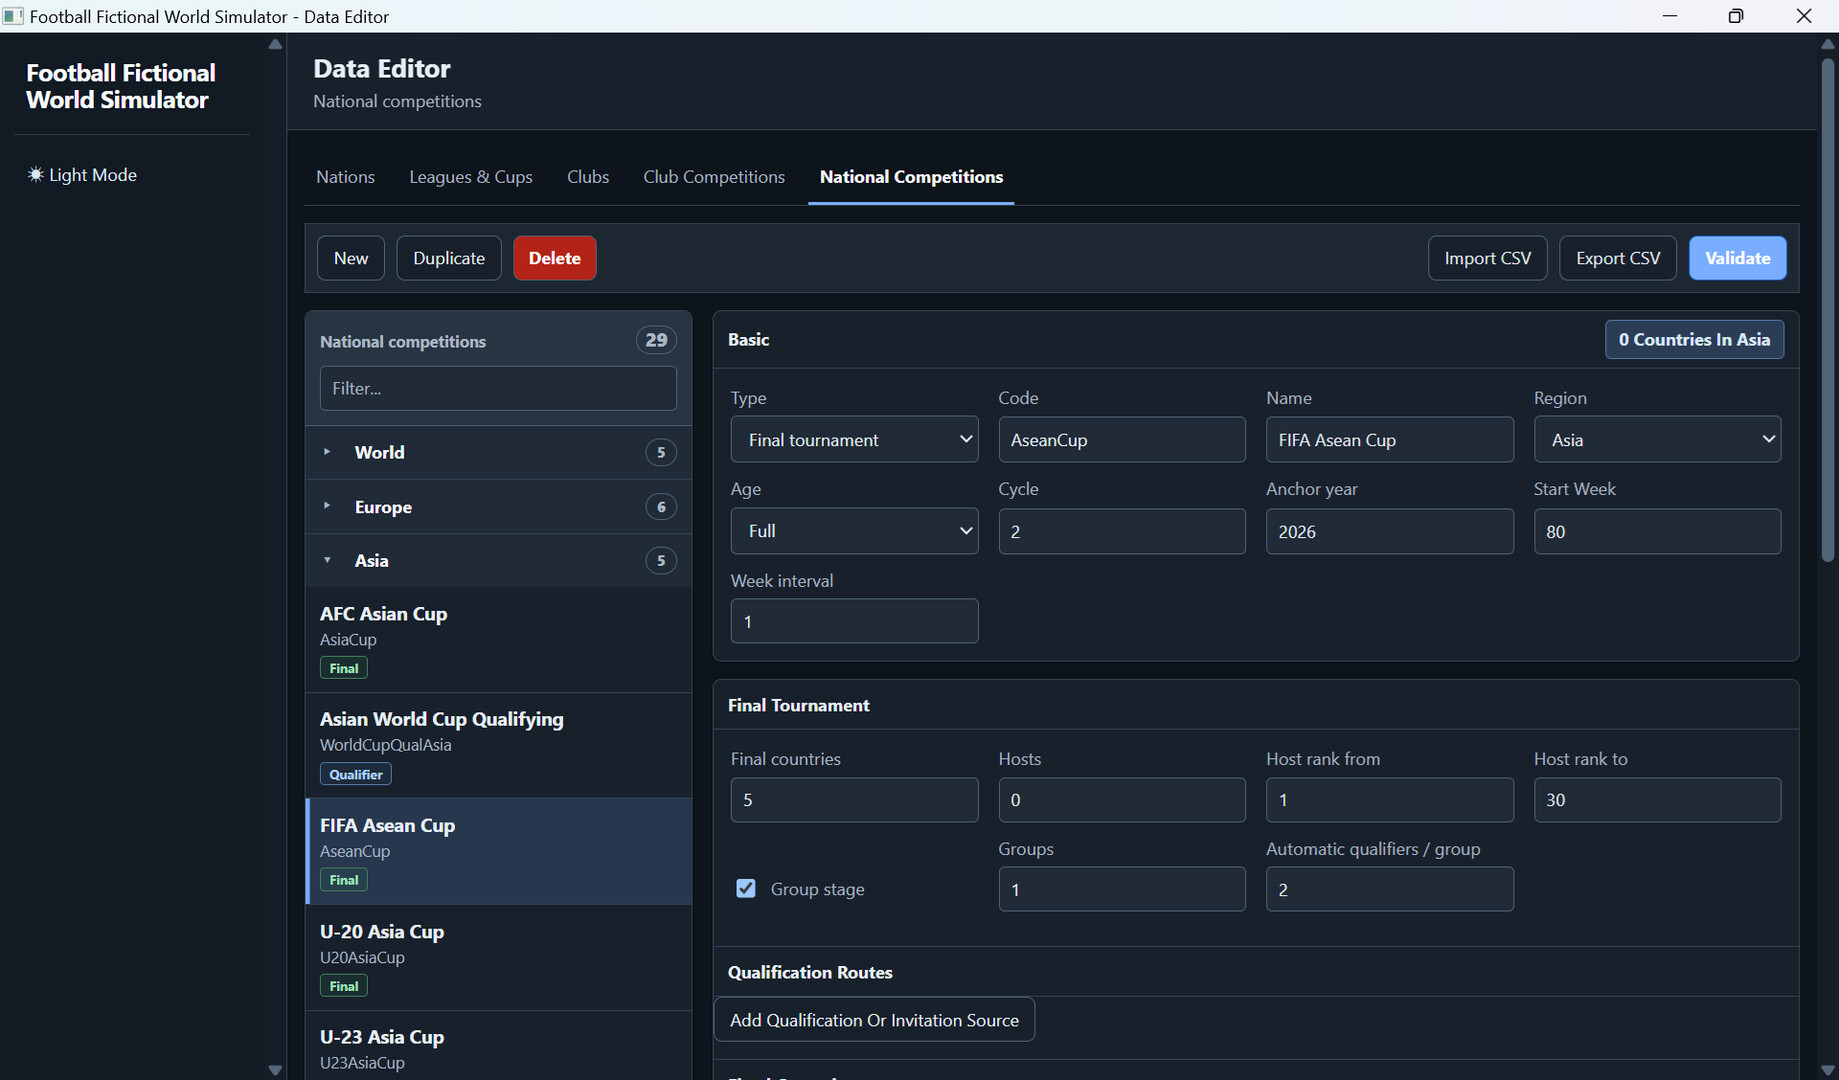Click Add Qualification Or Invitation Source
Image resolution: width=1839 pixels, height=1080 pixels.
pyautogui.click(x=874, y=1020)
